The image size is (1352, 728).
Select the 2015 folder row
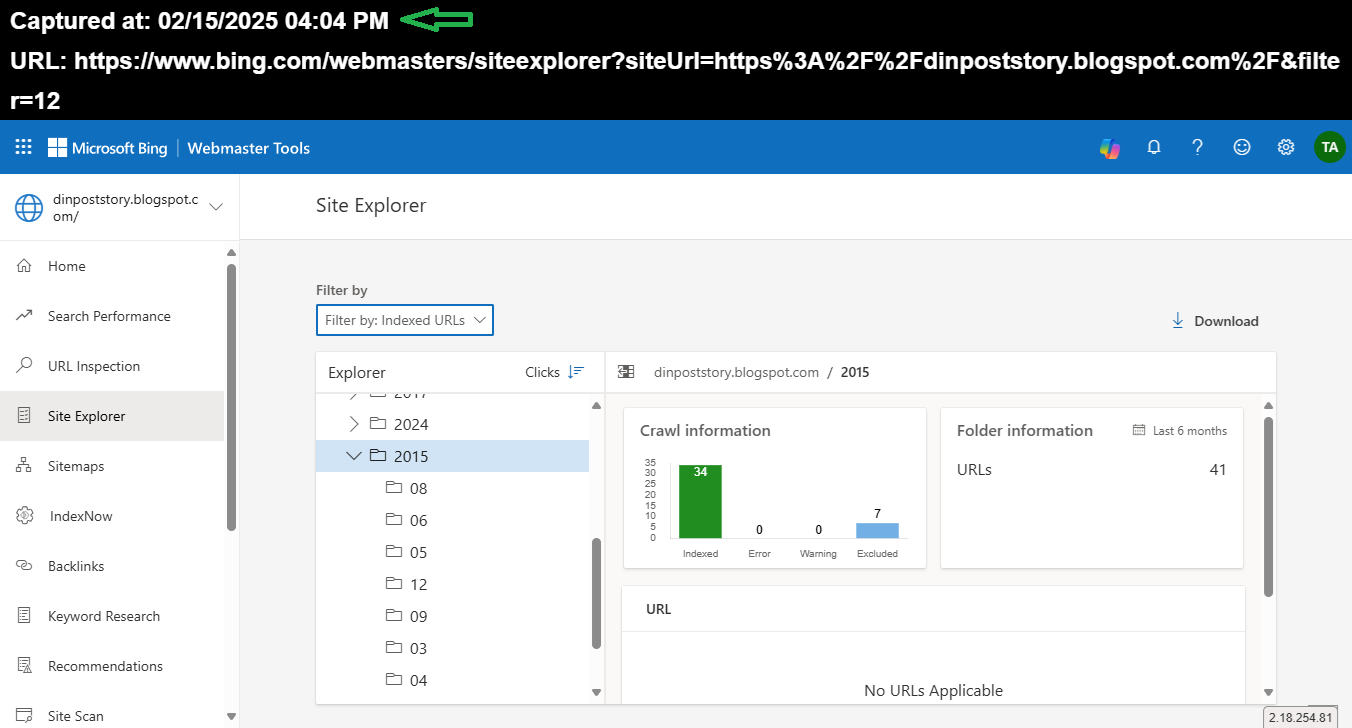point(452,456)
